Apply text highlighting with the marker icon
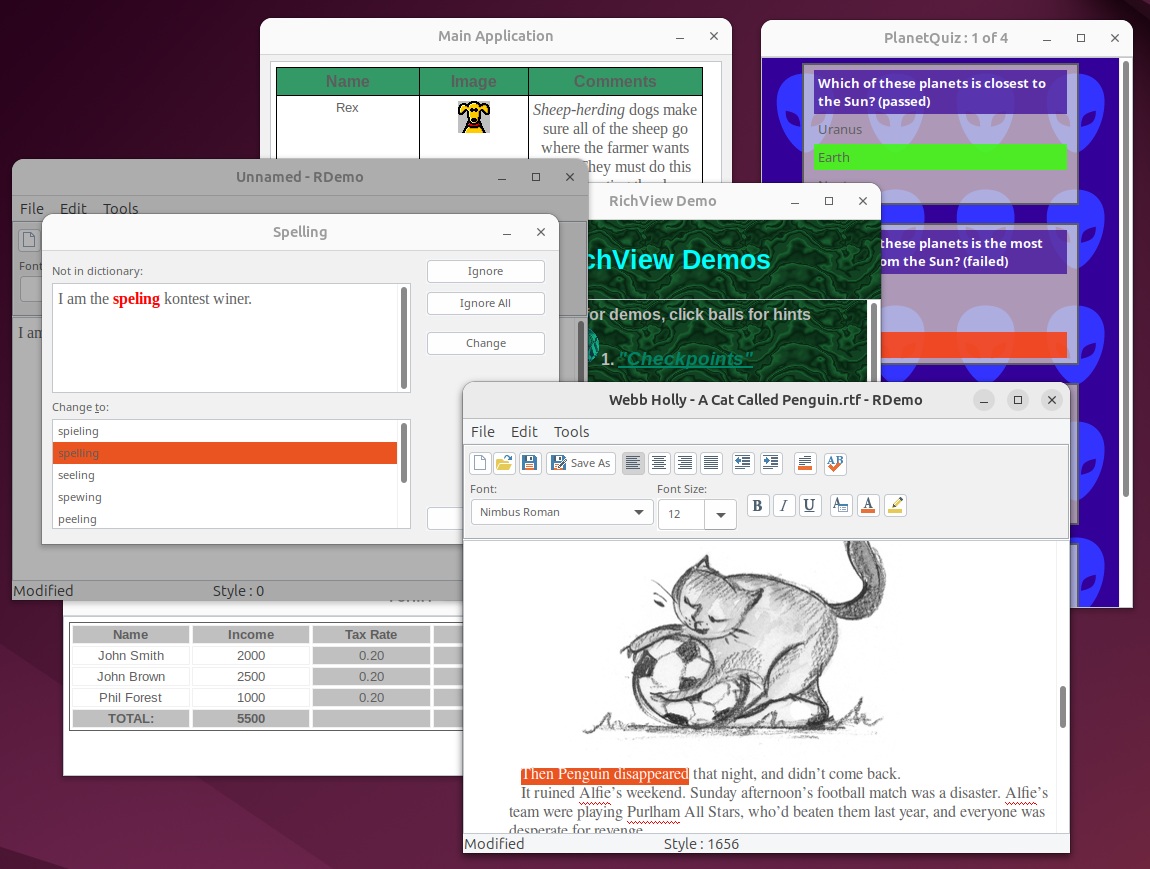The width and height of the screenshot is (1150, 869). click(x=895, y=505)
